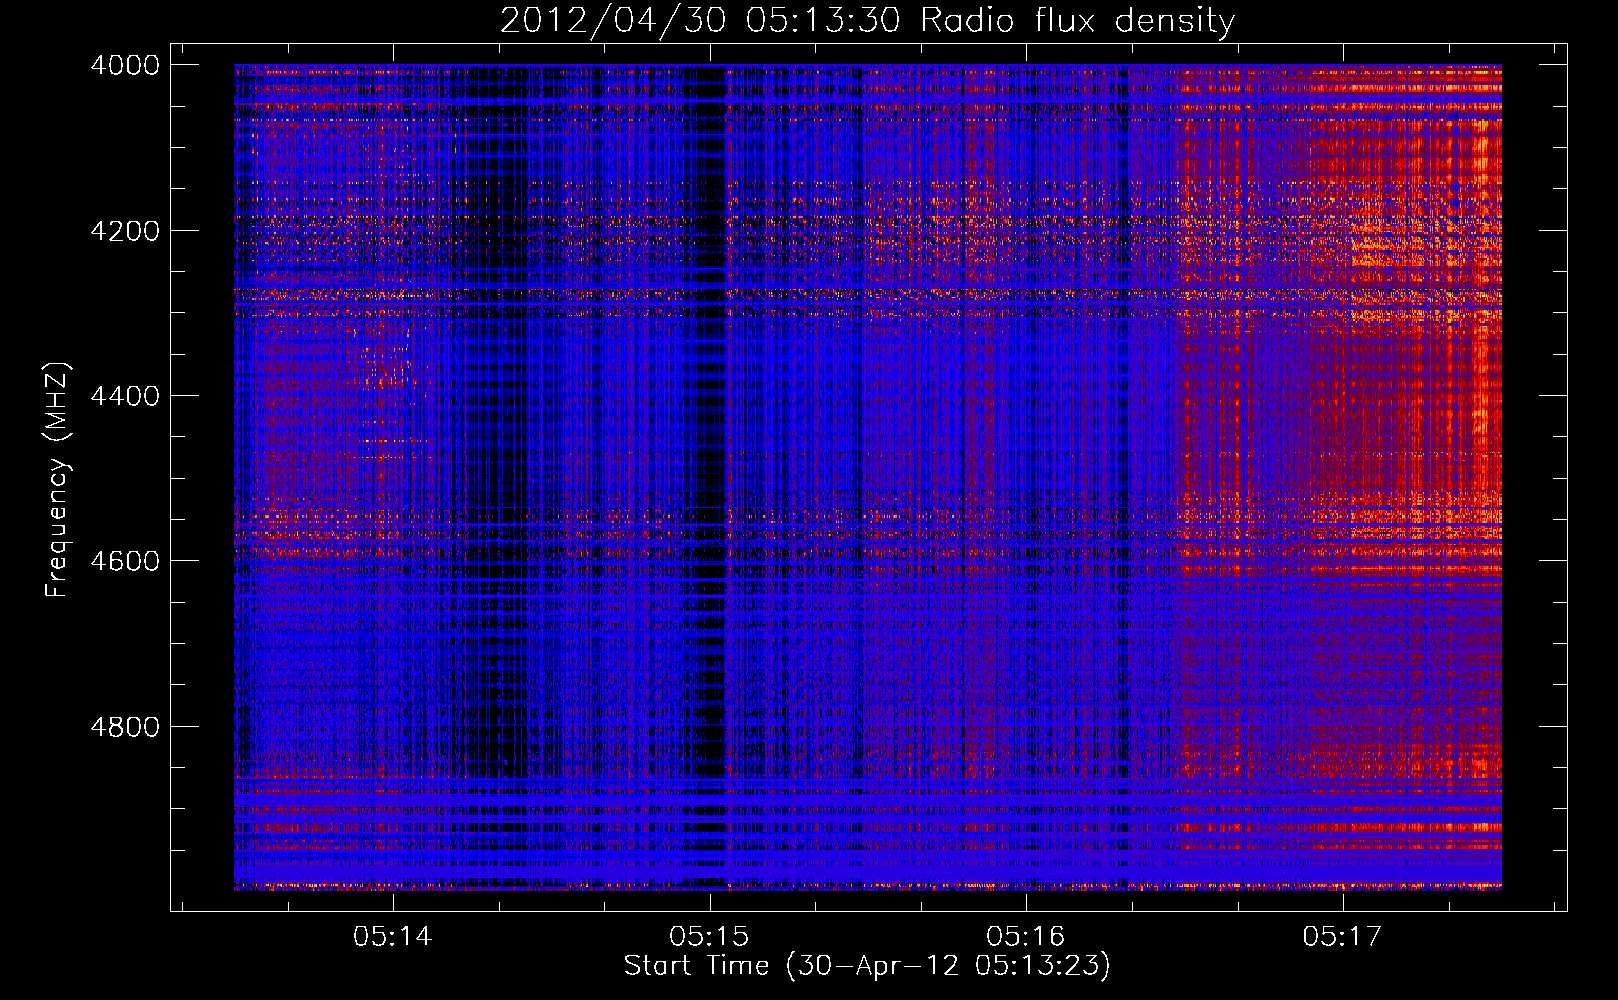Click the 05:17 time axis label
Image resolution: width=1618 pixels, height=1000 pixels.
pos(1342,936)
